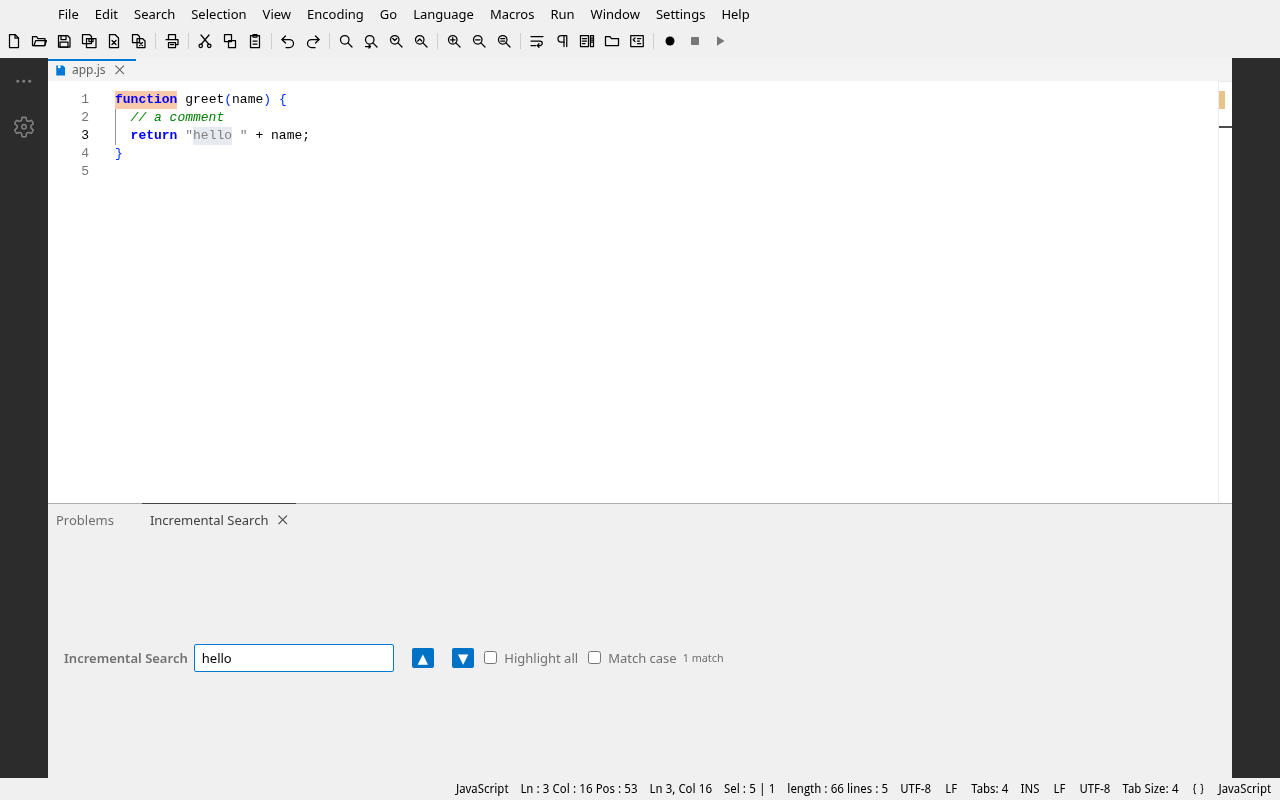Screen dimensions: 1280x800
Task: Jump to next match with the down arrow
Action: [x=463, y=658]
